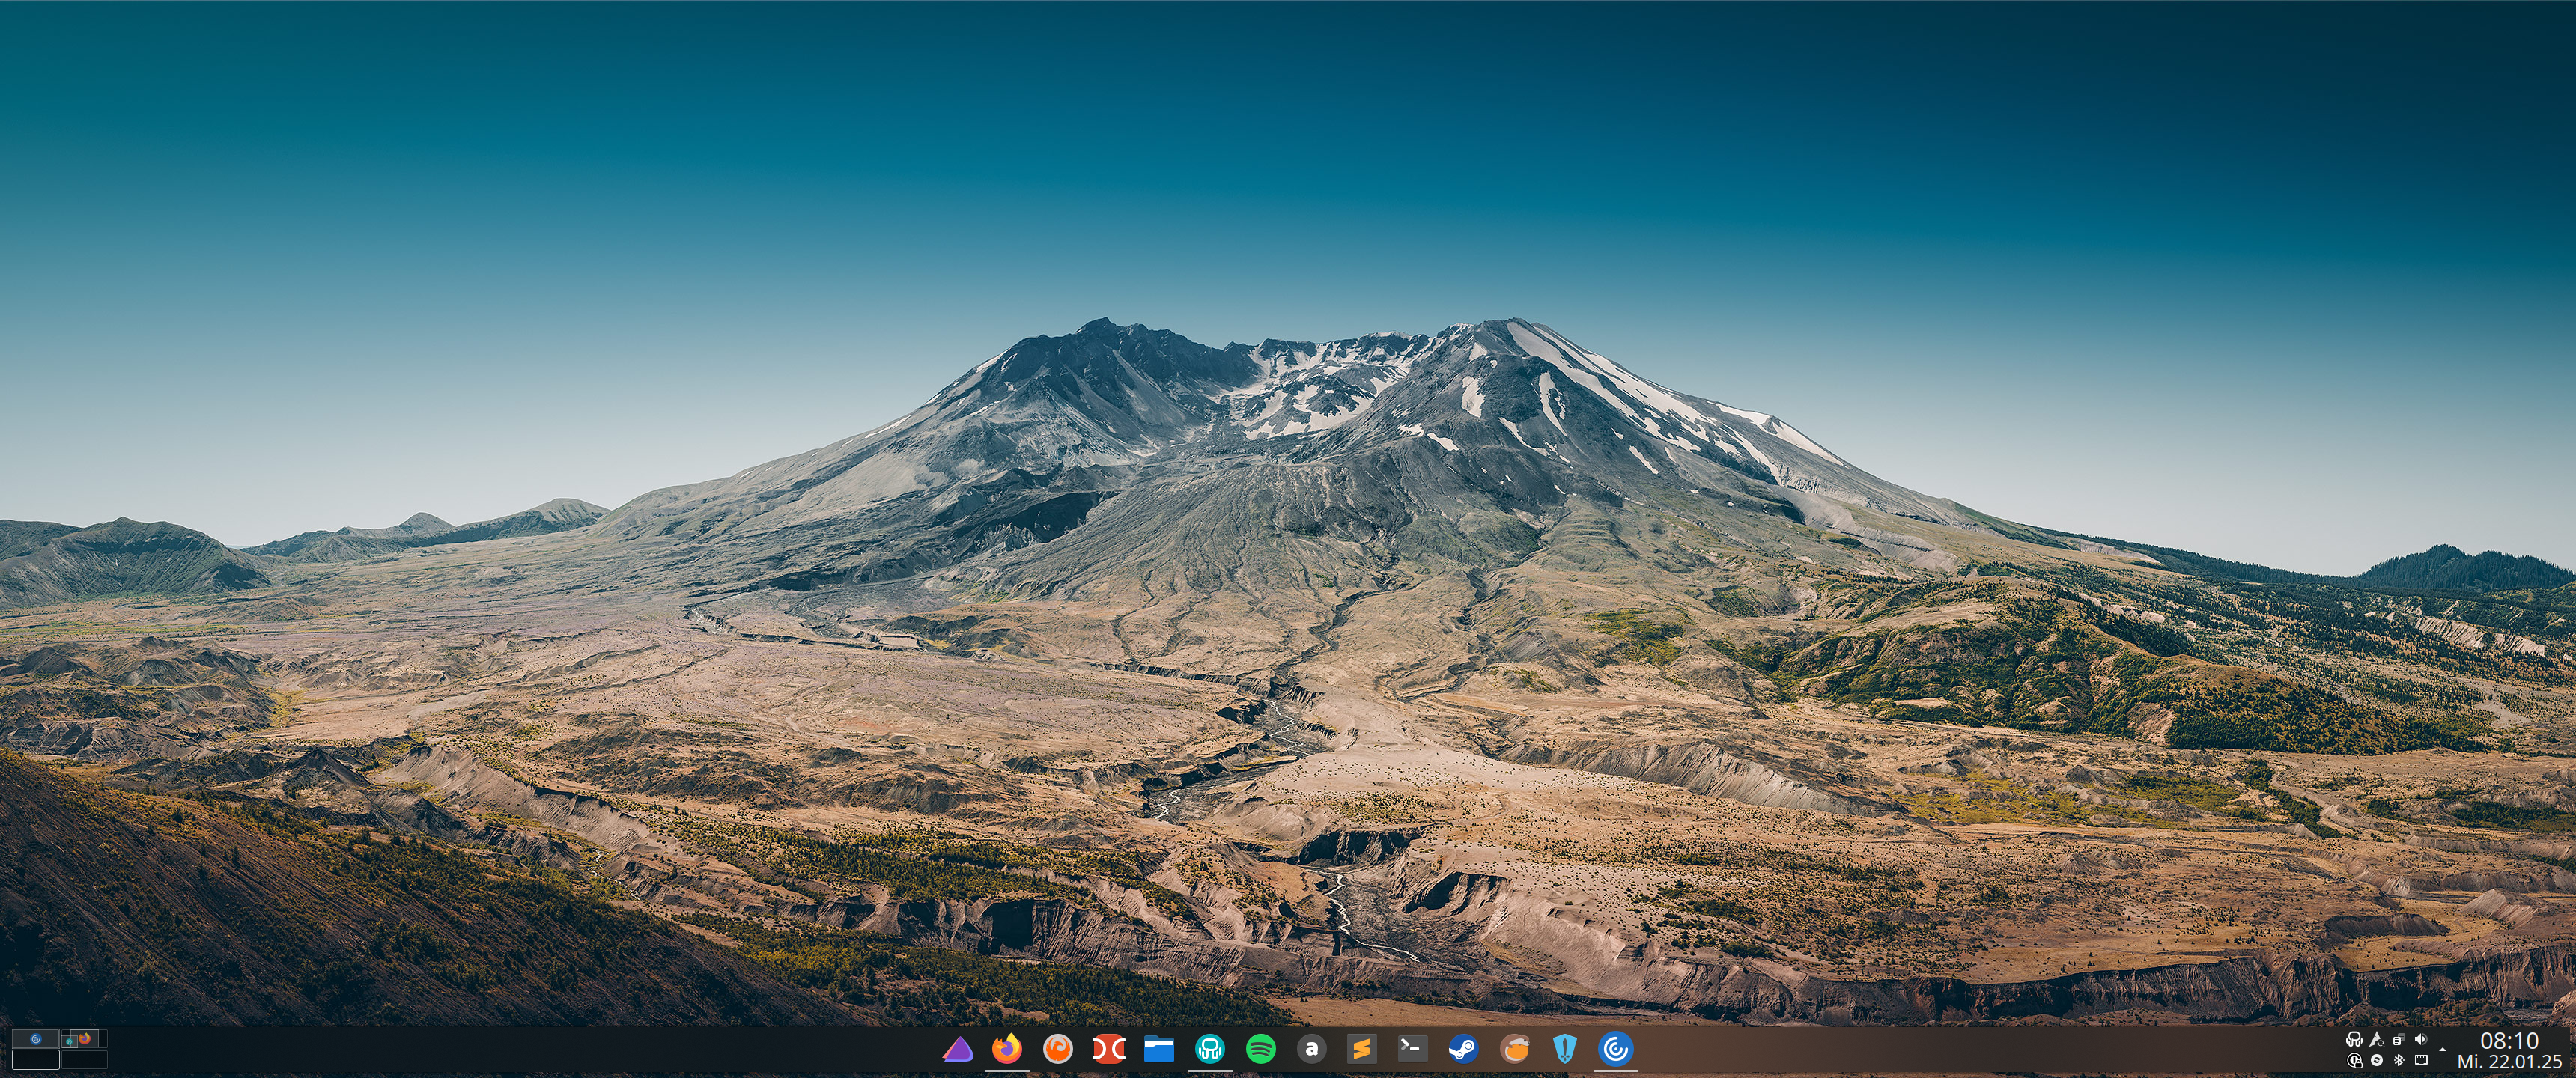Open the blue shield sword icon
This screenshot has width=2576, height=1078.
click(x=1565, y=1048)
